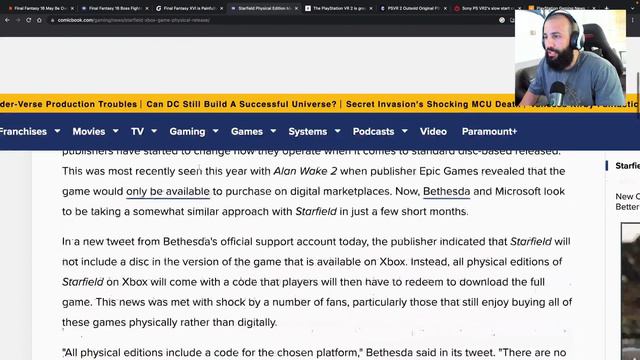
Task: Close 'The PlayStation VR 2 is' tab
Action: pos(371,8)
